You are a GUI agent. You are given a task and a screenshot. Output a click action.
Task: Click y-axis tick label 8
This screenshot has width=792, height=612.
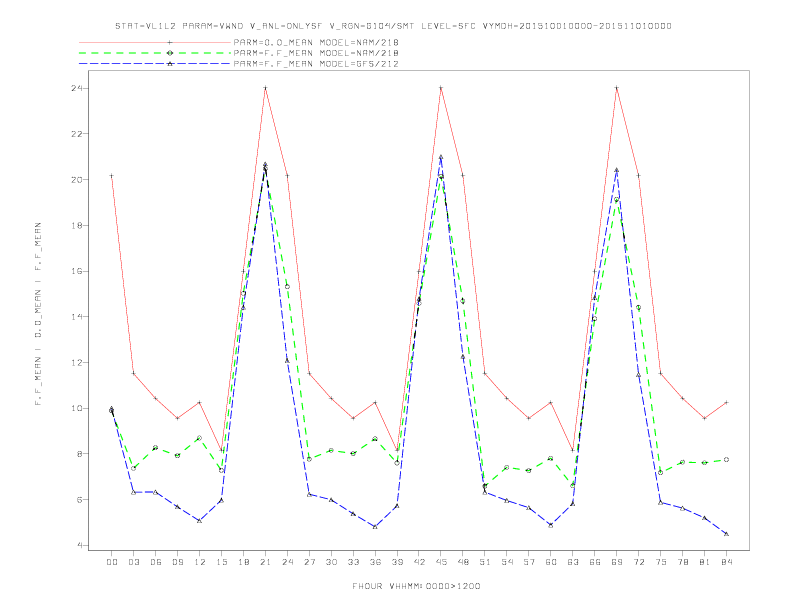click(x=80, y=454)
